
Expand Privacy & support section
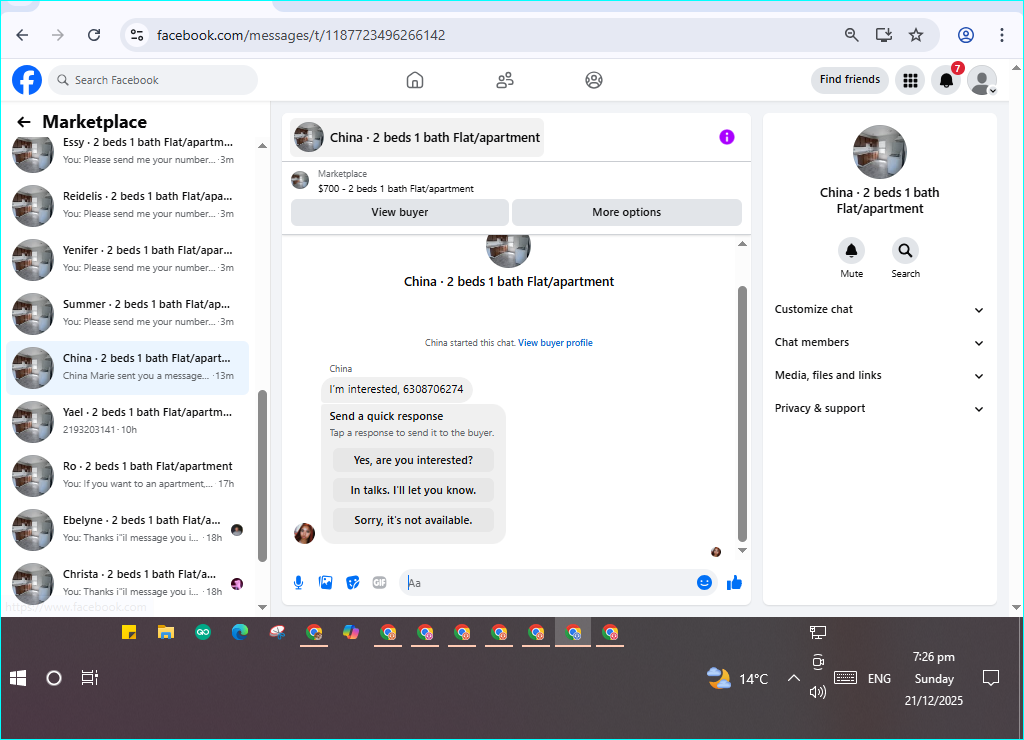point(879,408)
